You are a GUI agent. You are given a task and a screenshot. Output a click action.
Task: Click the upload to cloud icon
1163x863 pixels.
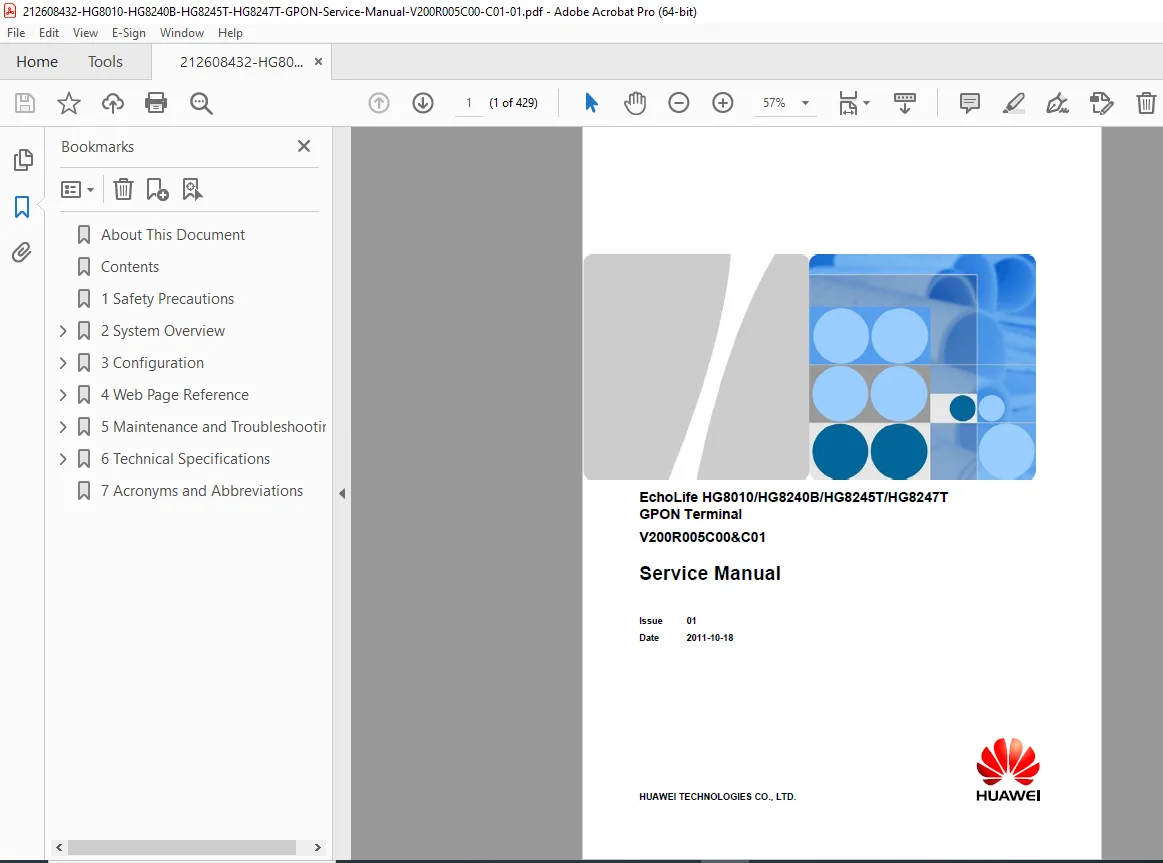[113, 103]
